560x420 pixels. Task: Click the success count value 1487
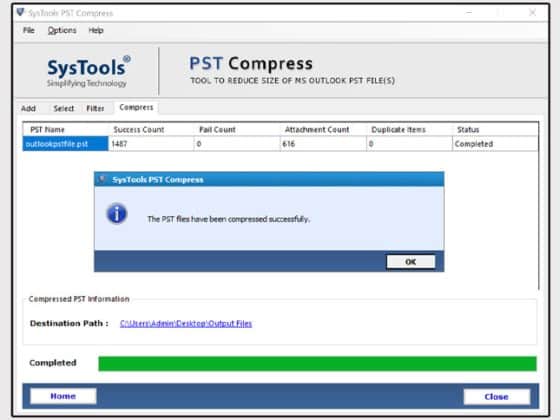pos(119,144)
